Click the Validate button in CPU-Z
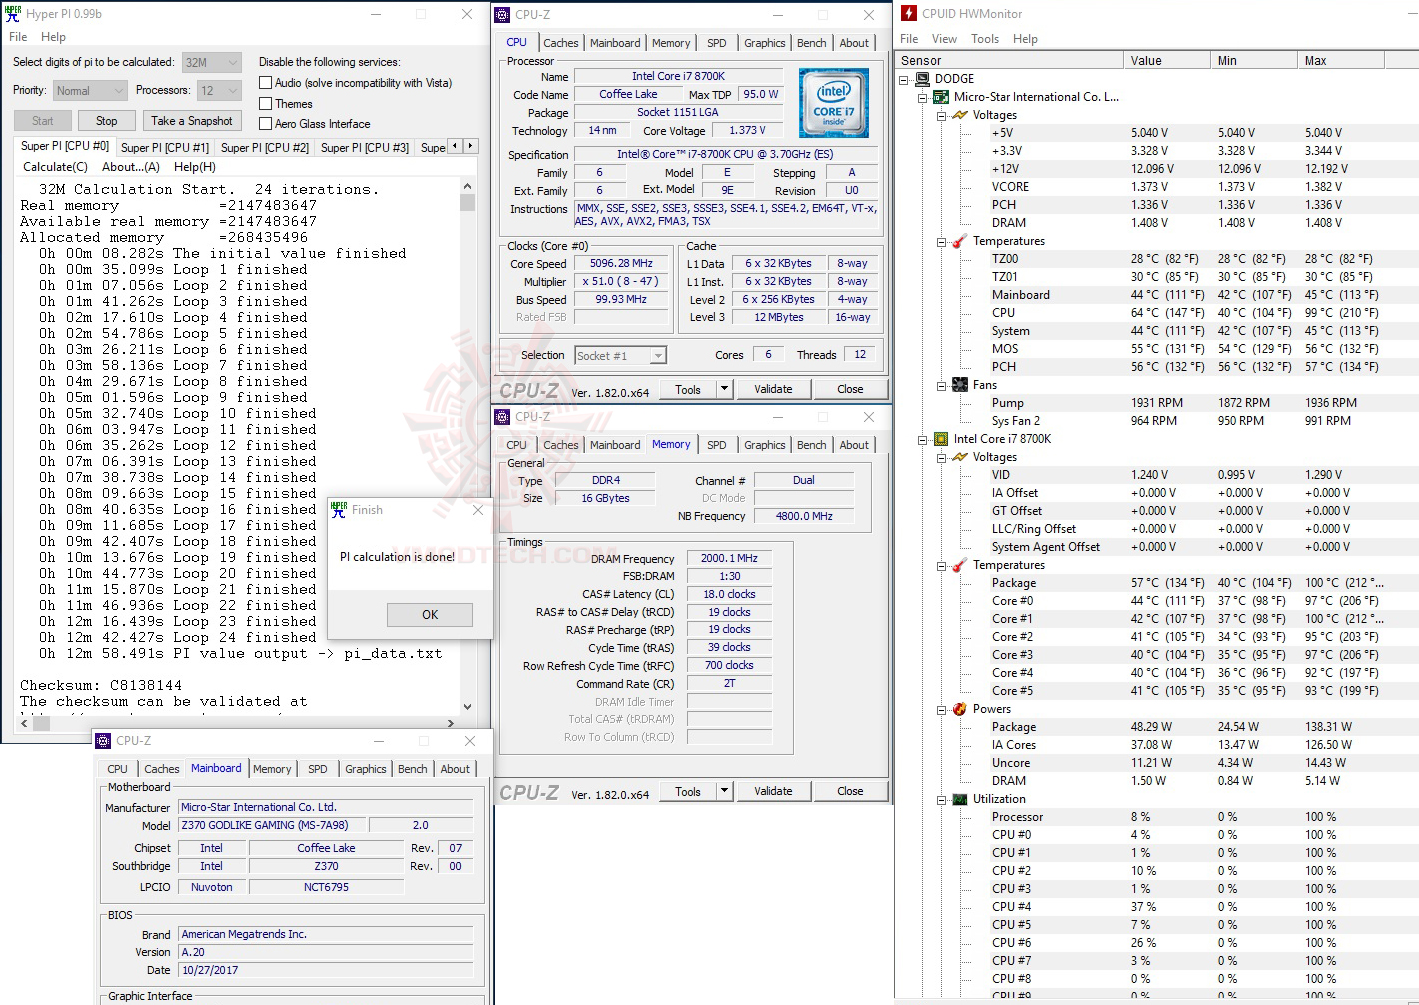This screenshot has width=1419, height=1005. 774,388
